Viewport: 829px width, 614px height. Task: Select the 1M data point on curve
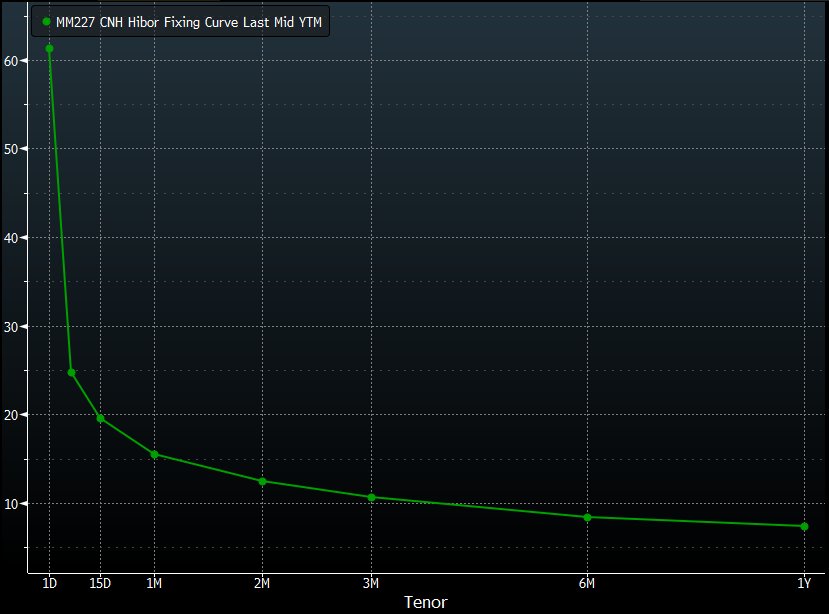(x=154, y=454)
